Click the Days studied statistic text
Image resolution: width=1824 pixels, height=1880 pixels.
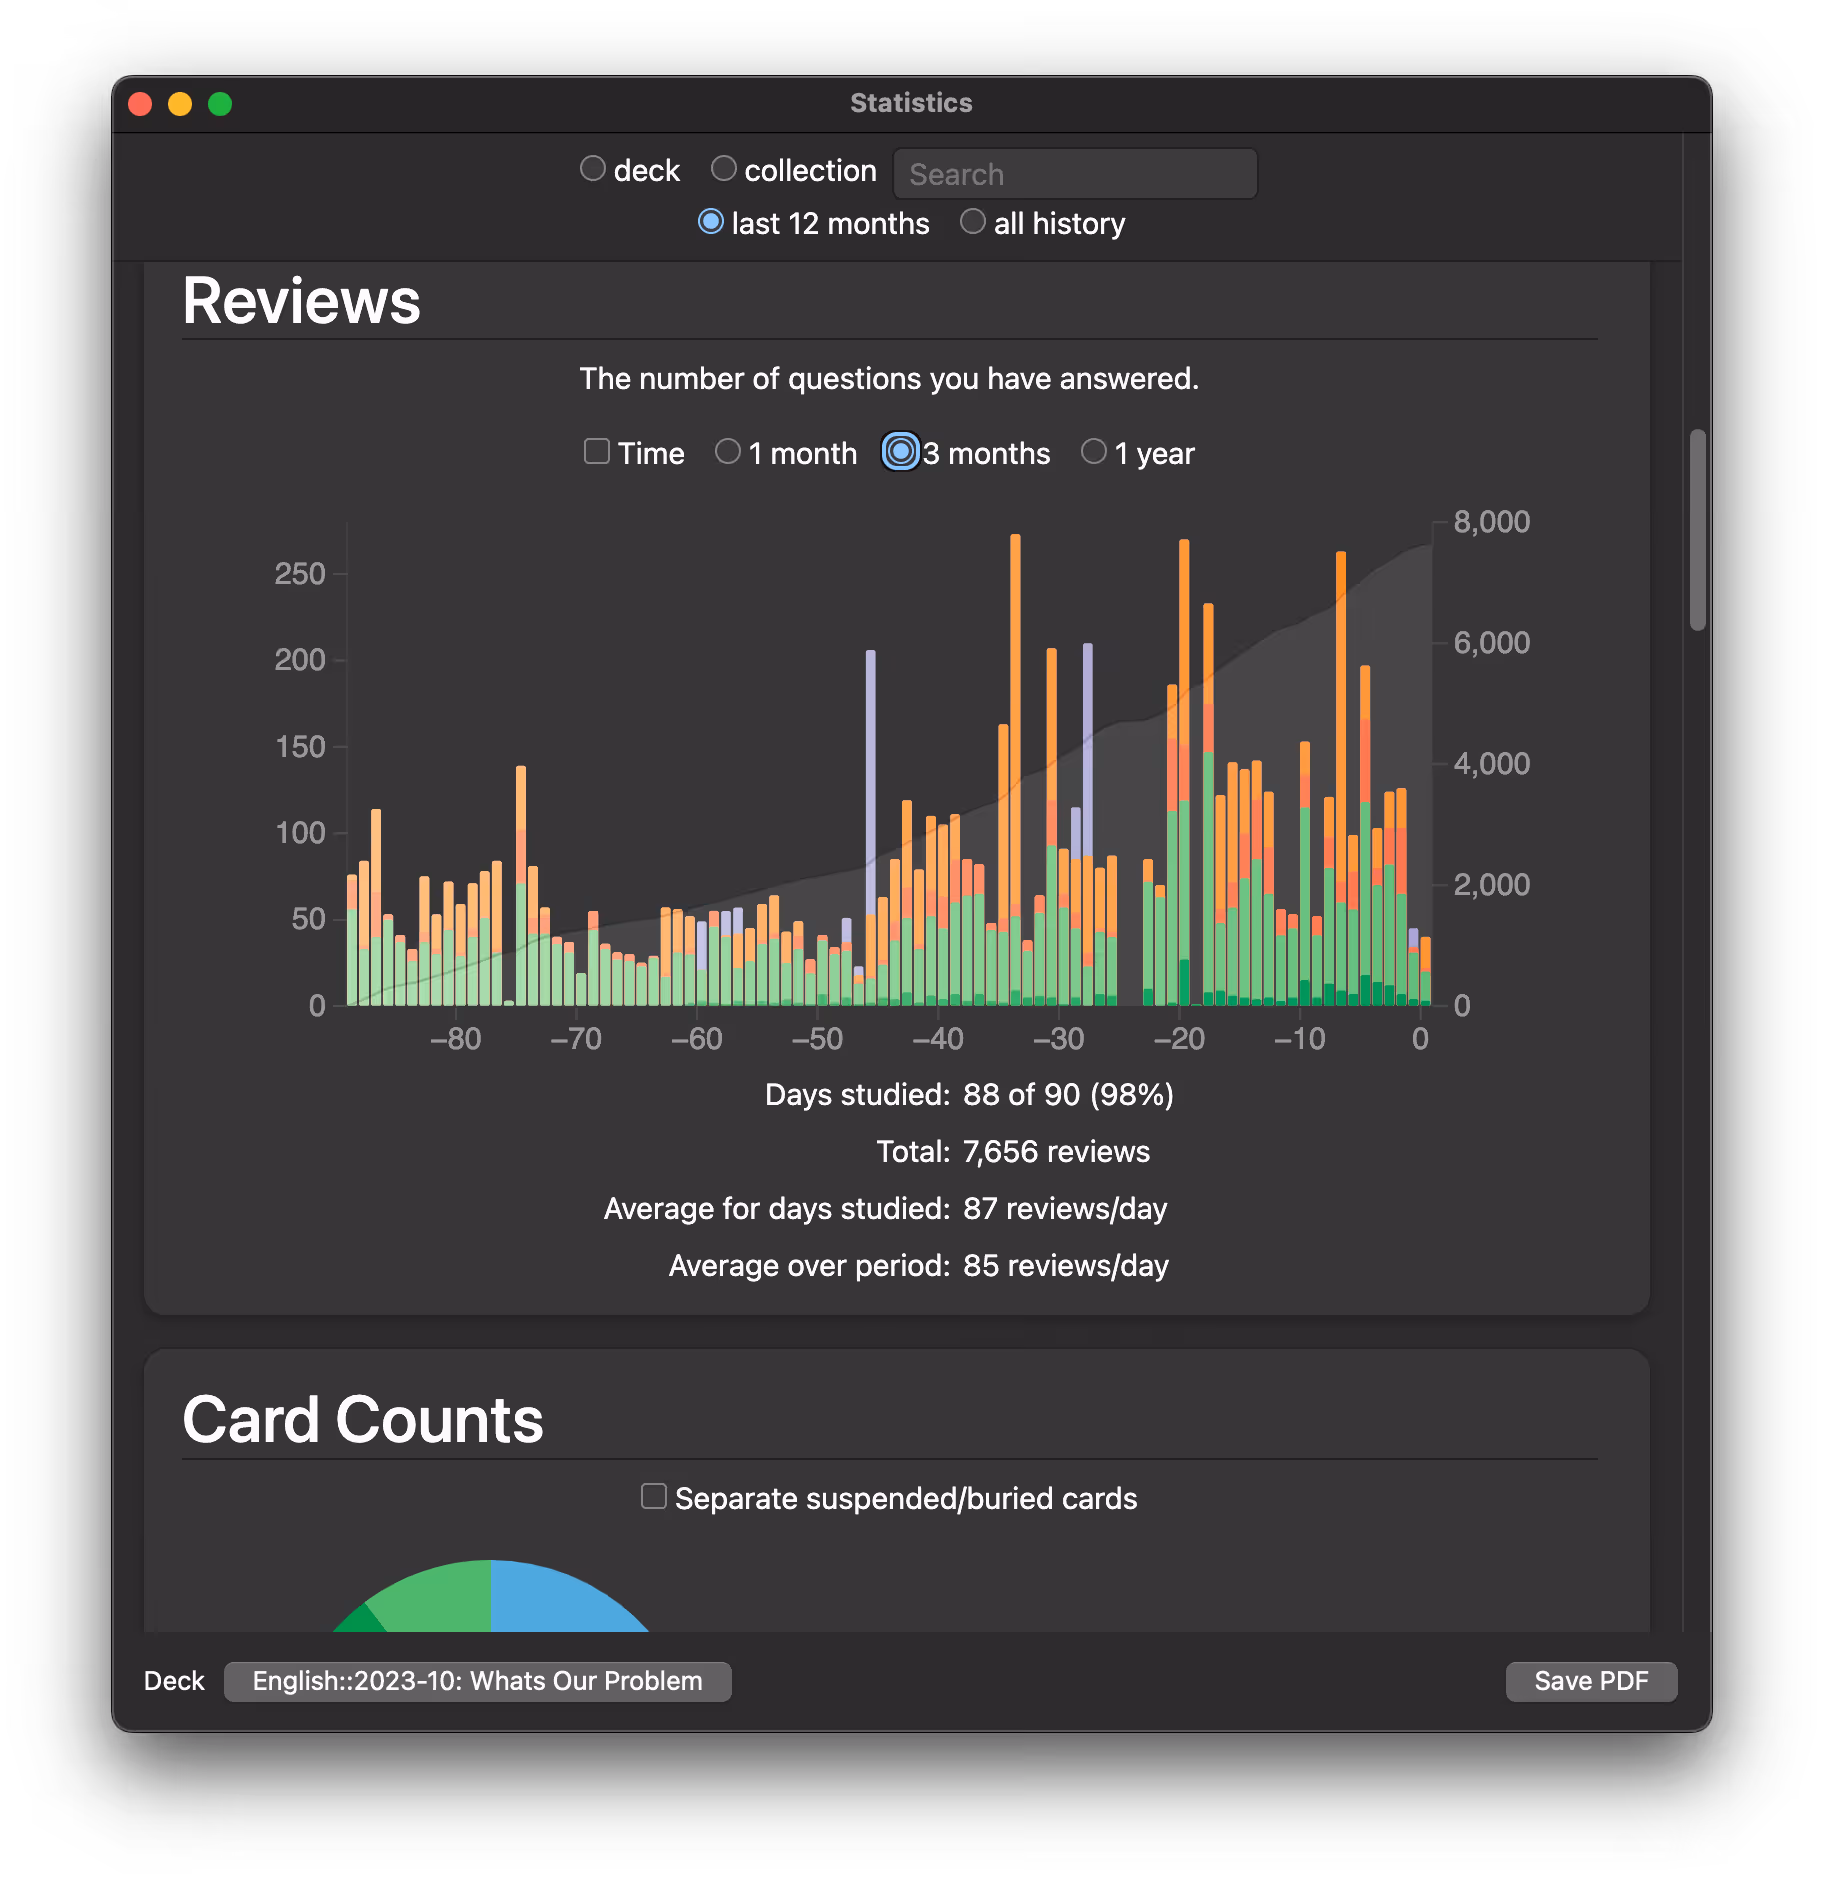point(968,1094)
